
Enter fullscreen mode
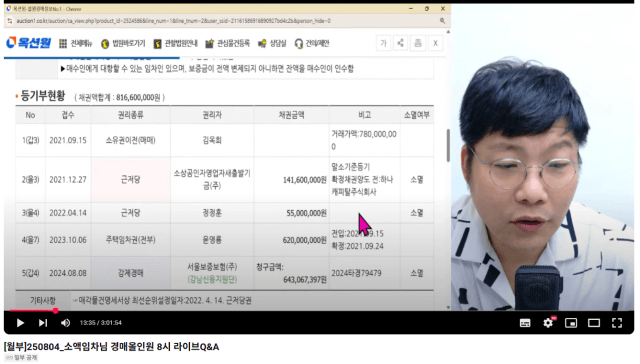(617, 323)
